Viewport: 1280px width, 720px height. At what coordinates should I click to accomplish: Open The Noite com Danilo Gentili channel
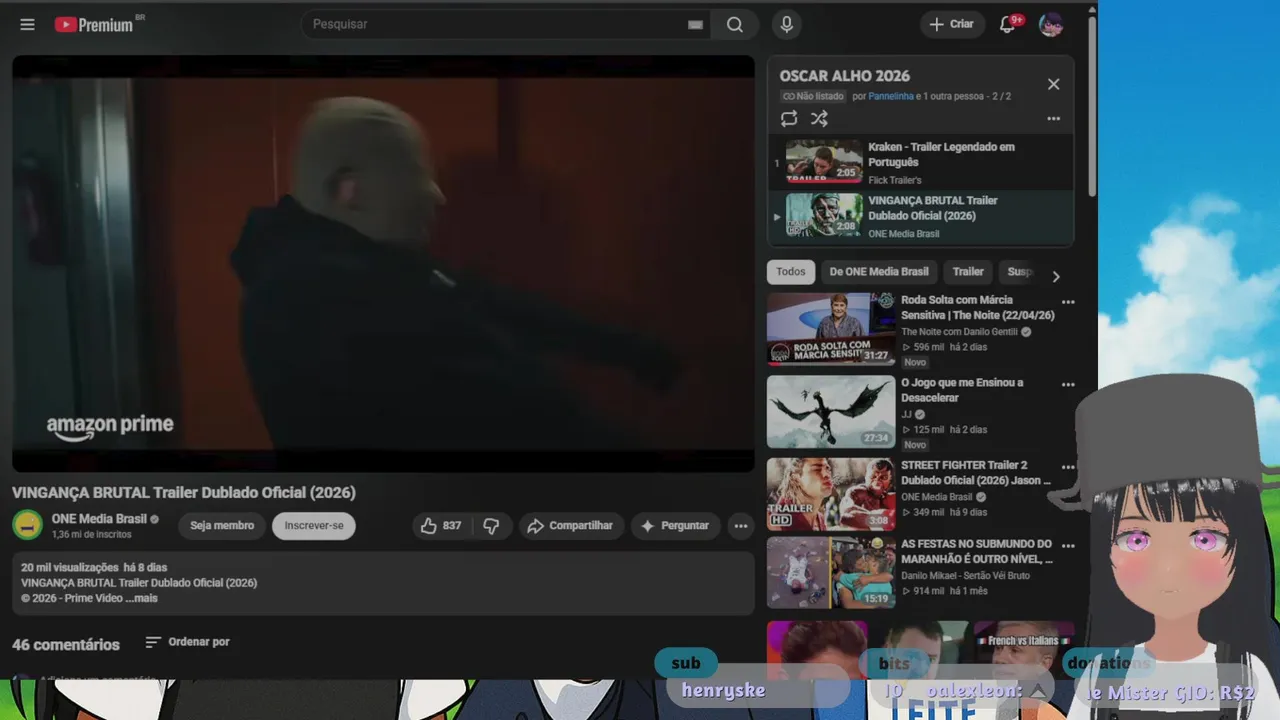pyautogui.click(x=959, y=332)
